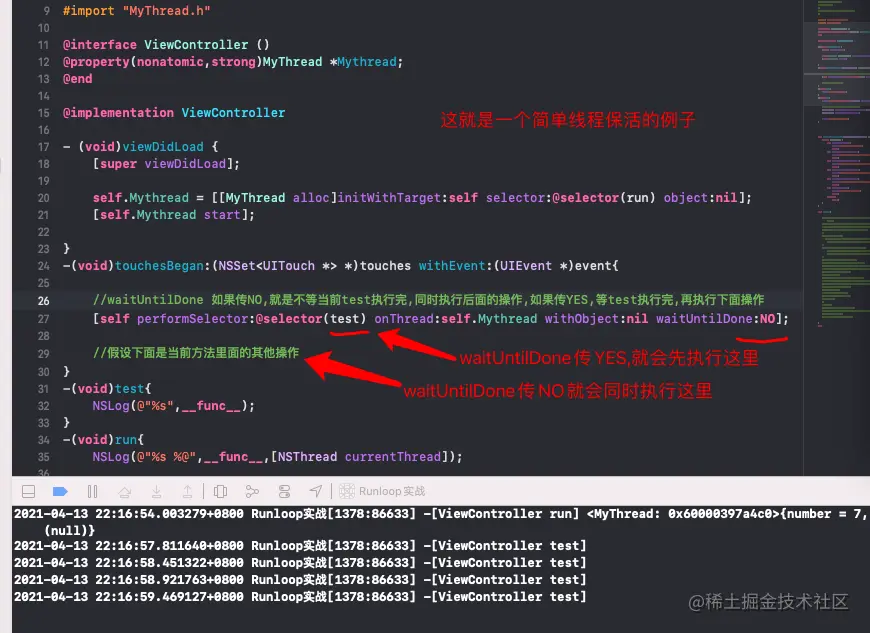Open Environment Overrides switch icon
The image size is (870, 633).
[x=284, y=492]
